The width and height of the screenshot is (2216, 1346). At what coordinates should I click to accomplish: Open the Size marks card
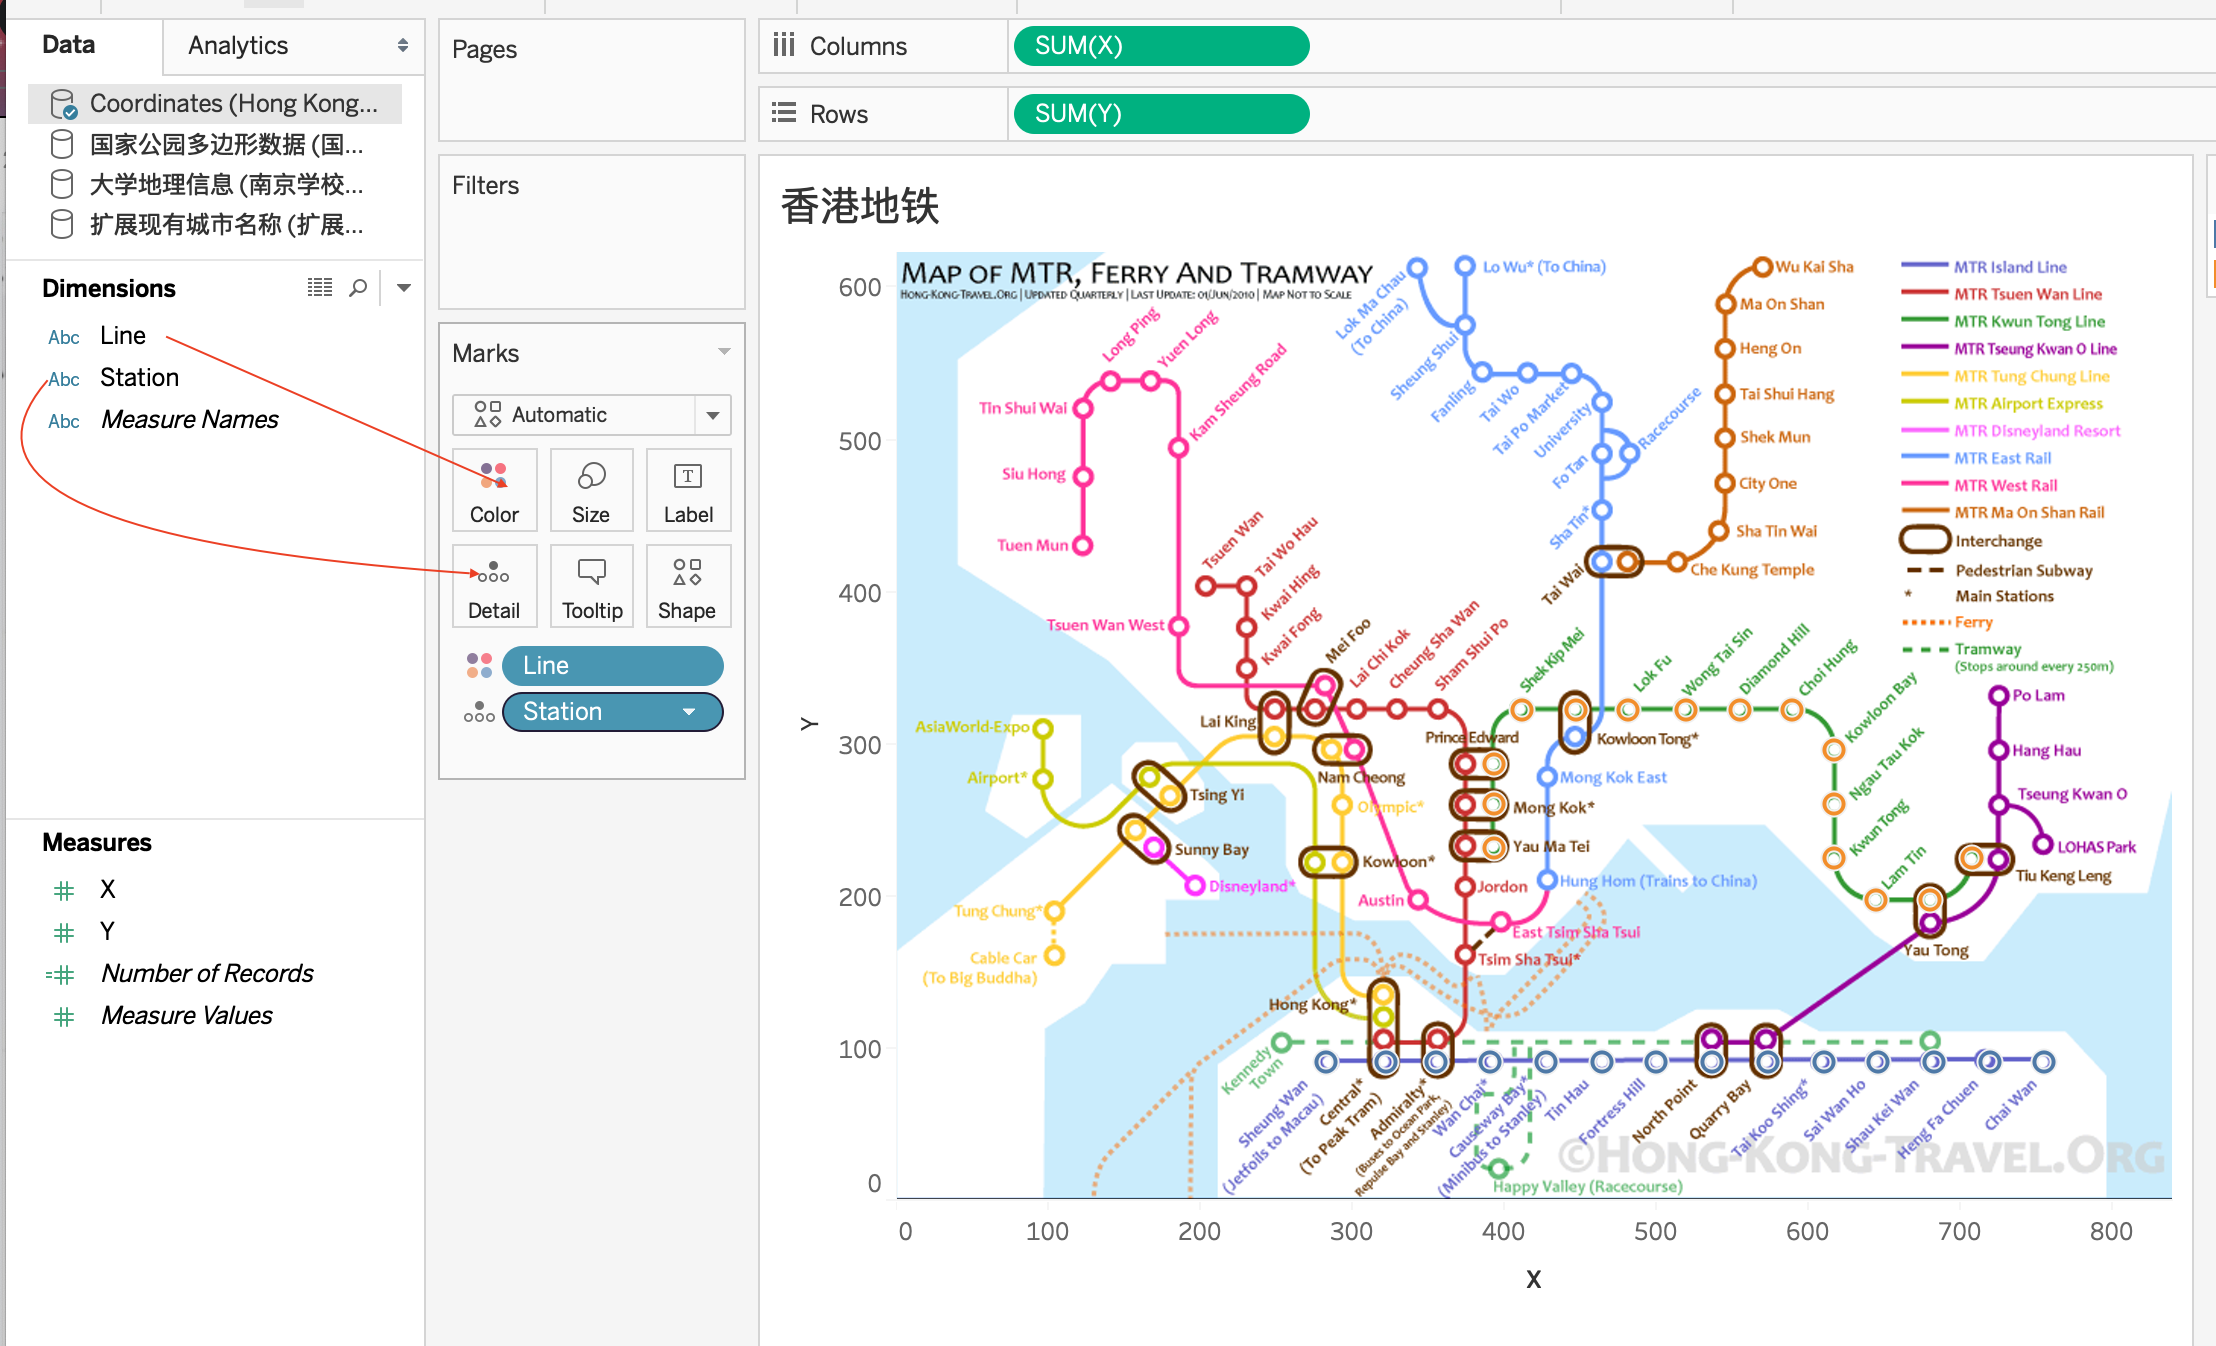pos(591,490)
